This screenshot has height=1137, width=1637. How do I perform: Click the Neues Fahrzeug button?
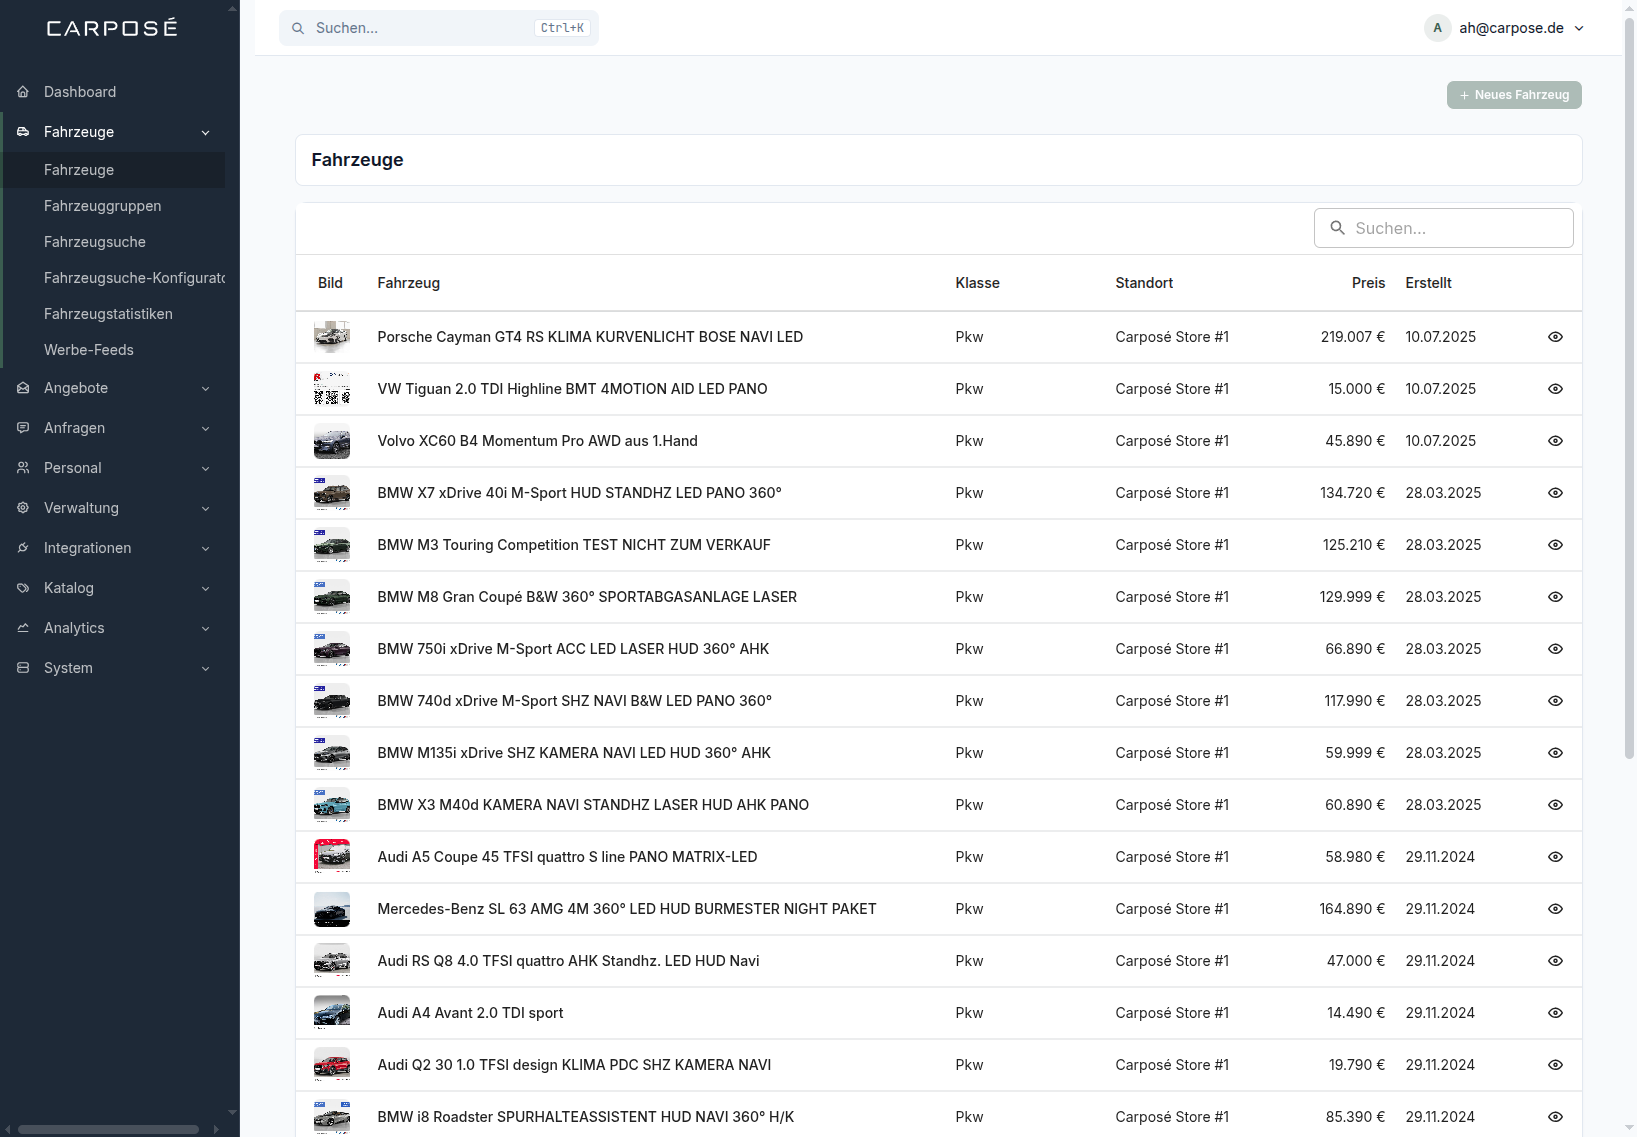pyautogui.click(x=1514, y=95)
